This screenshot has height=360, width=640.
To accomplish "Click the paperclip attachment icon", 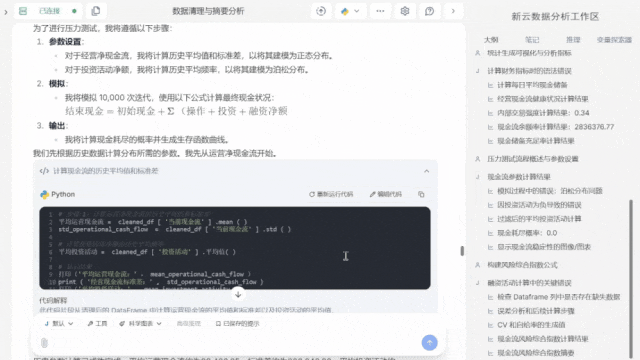I will pyautogui.click(x=44, y=343).
